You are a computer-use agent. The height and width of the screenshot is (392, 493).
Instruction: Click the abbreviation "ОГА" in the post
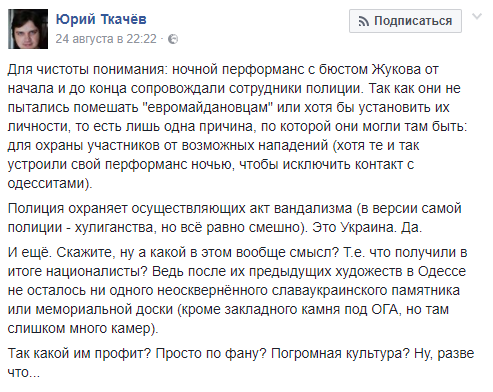point(385,309)
